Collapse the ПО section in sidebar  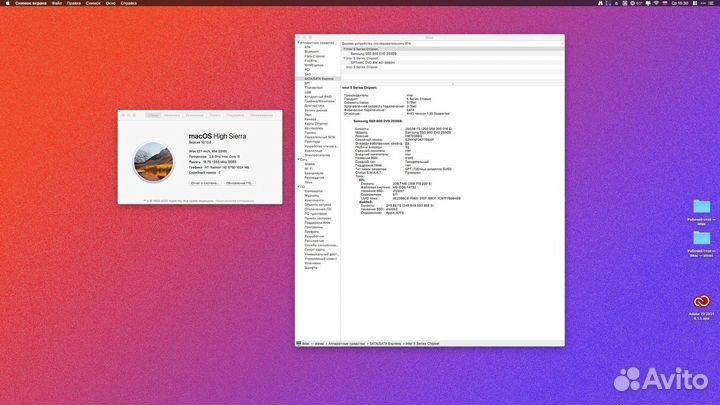tap(298, 186)
